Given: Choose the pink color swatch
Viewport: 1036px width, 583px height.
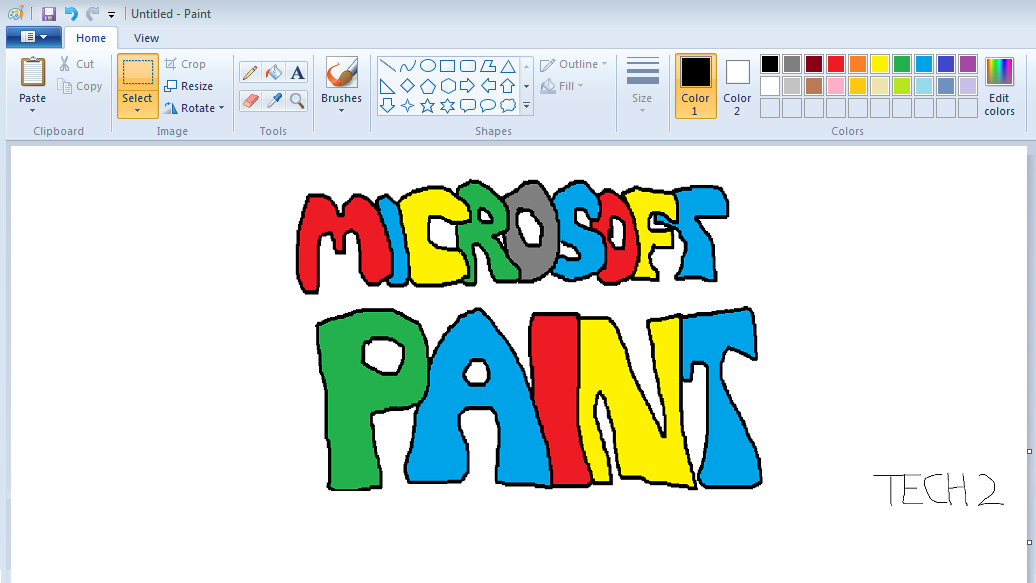Looking at the screenshot, I should pyautogui.click(x=836, y=86).
